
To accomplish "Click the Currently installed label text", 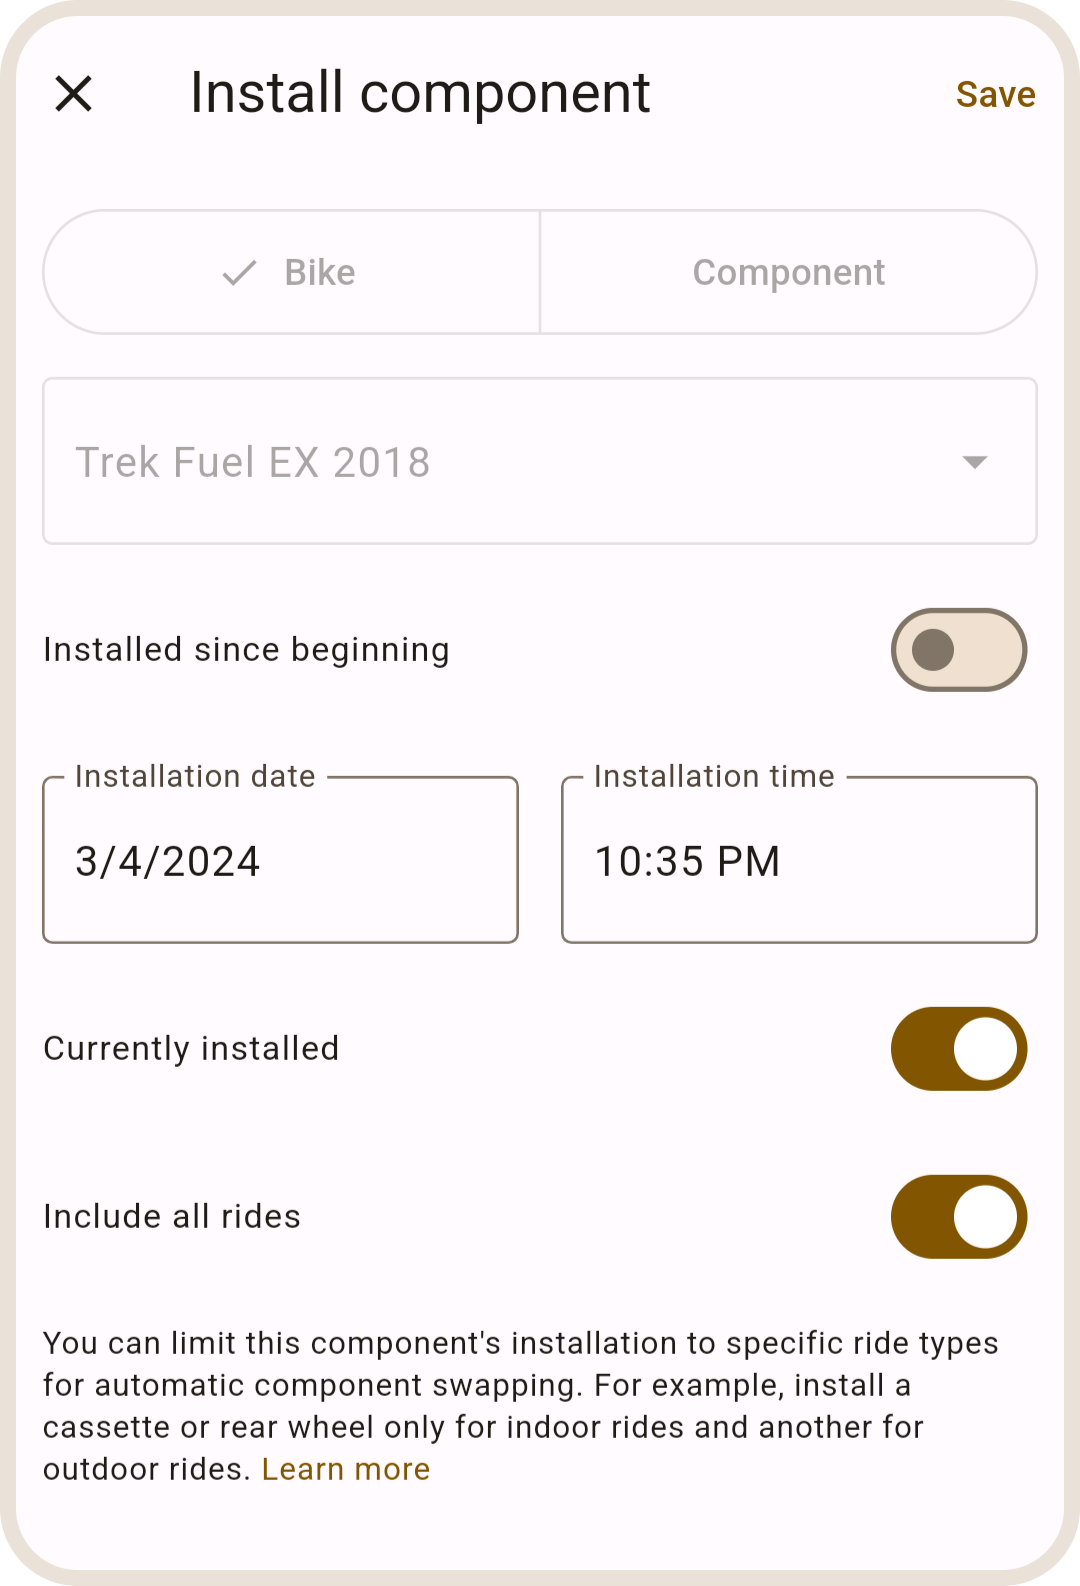I will click(191, 1049).
